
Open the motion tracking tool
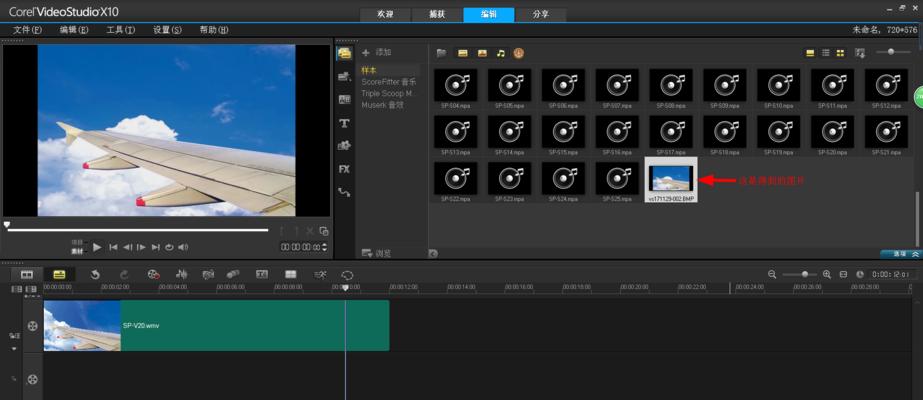[234, 275]
